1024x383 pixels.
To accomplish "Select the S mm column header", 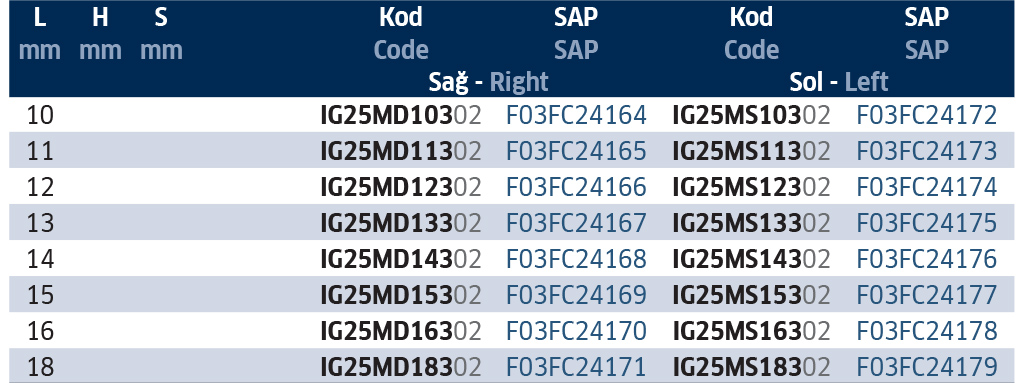I will [161, 34].
